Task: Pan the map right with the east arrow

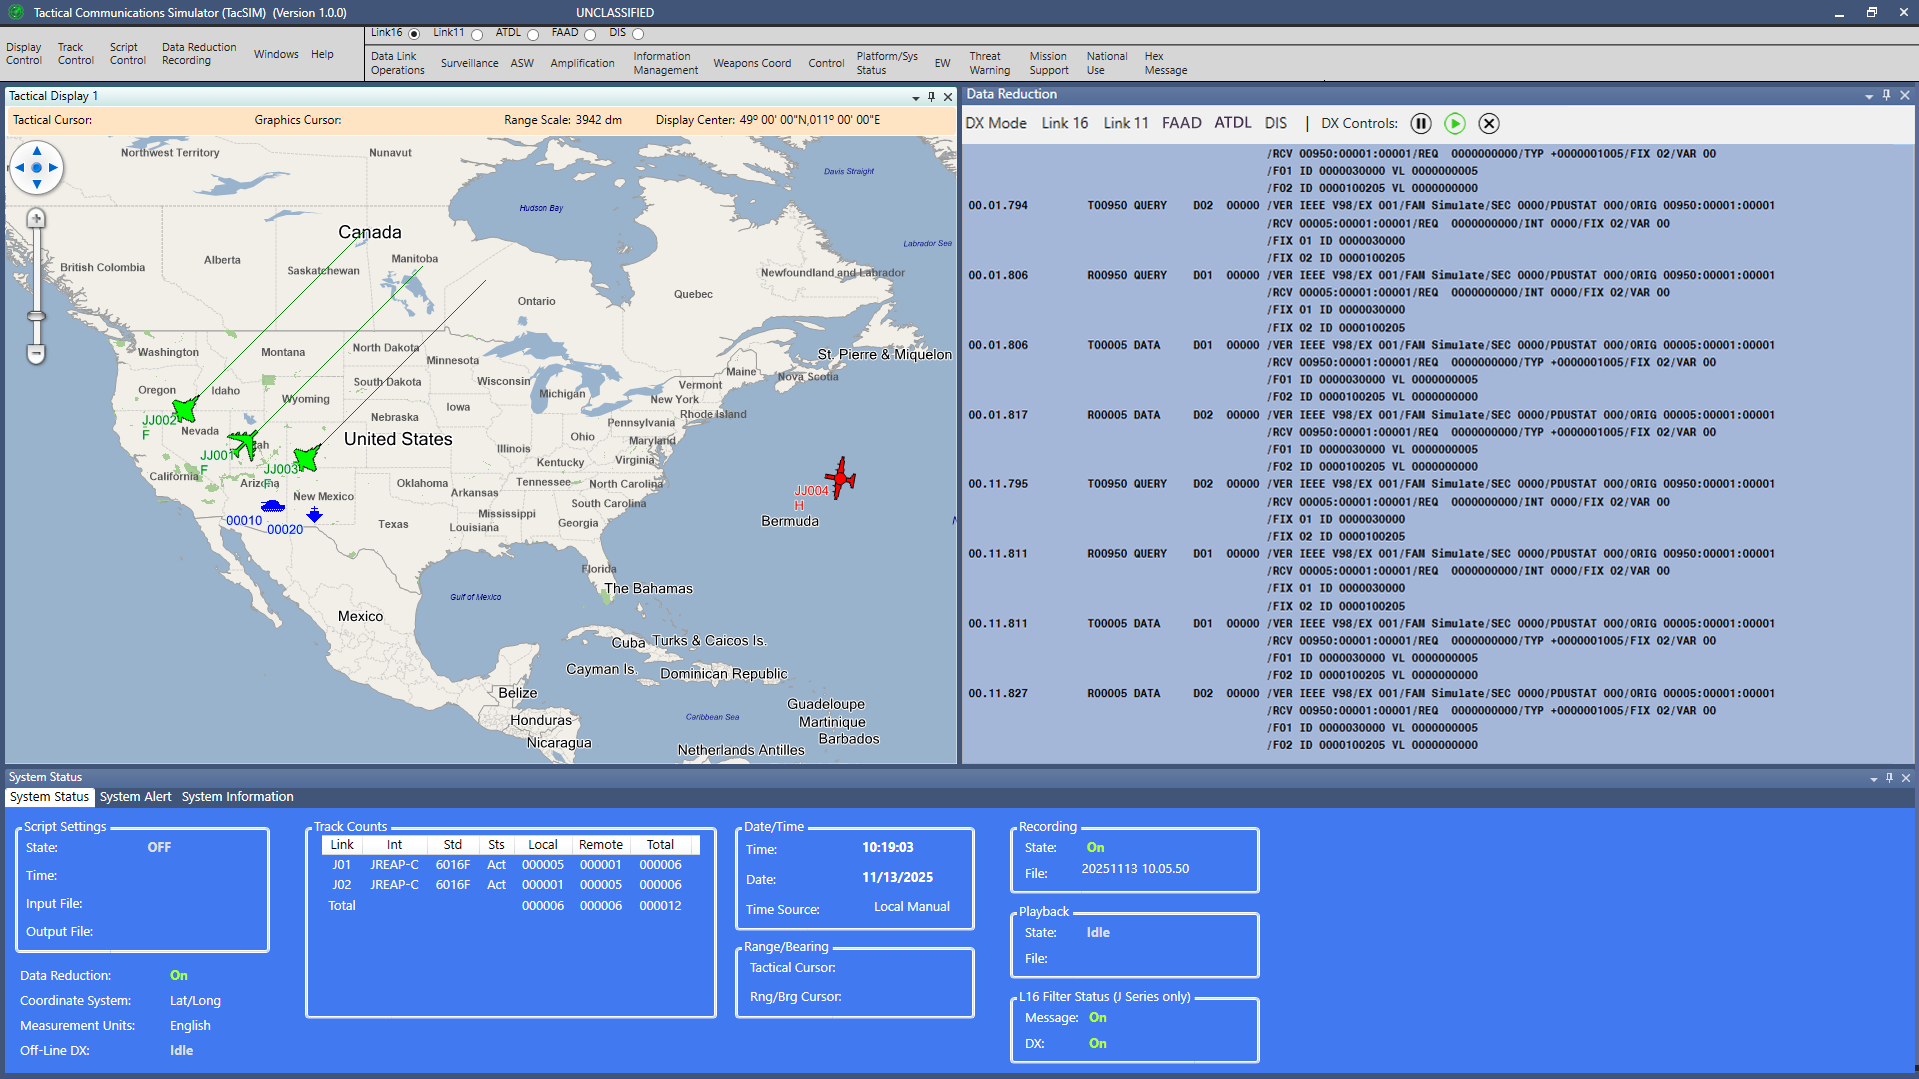Action: [x=54, y=168]
